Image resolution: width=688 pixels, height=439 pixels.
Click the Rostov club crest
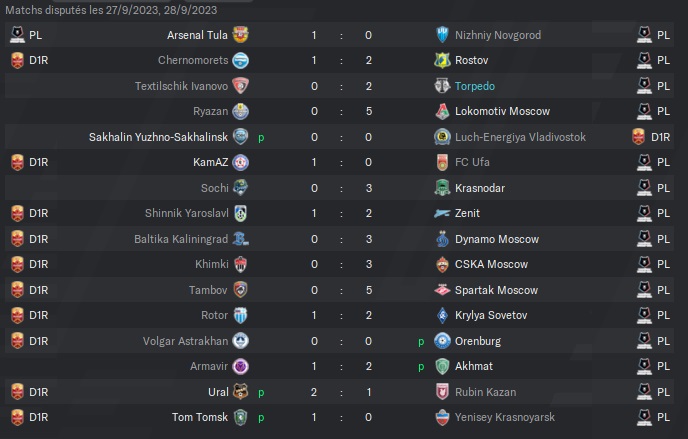click(x=442, y=60)
